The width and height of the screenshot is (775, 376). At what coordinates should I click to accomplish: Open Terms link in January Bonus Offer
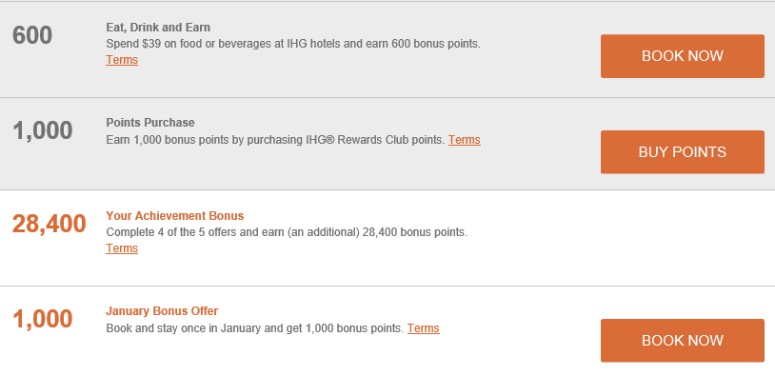[423, 328]
